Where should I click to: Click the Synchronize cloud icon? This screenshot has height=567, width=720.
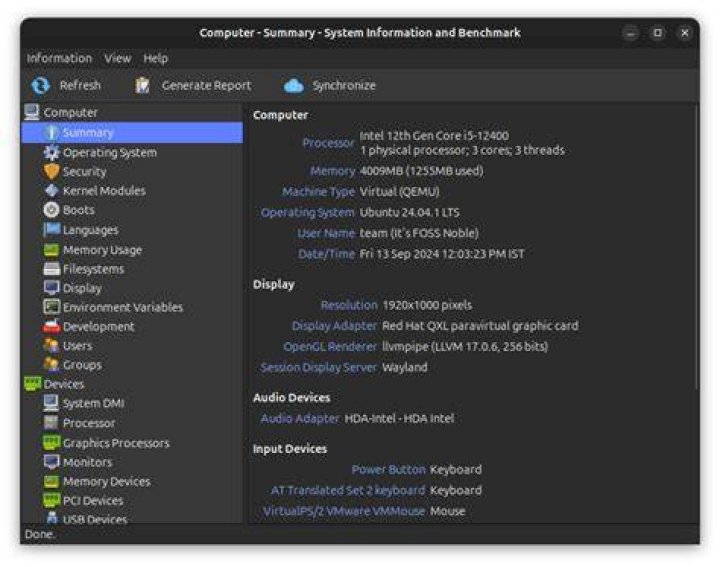point(293,85)
